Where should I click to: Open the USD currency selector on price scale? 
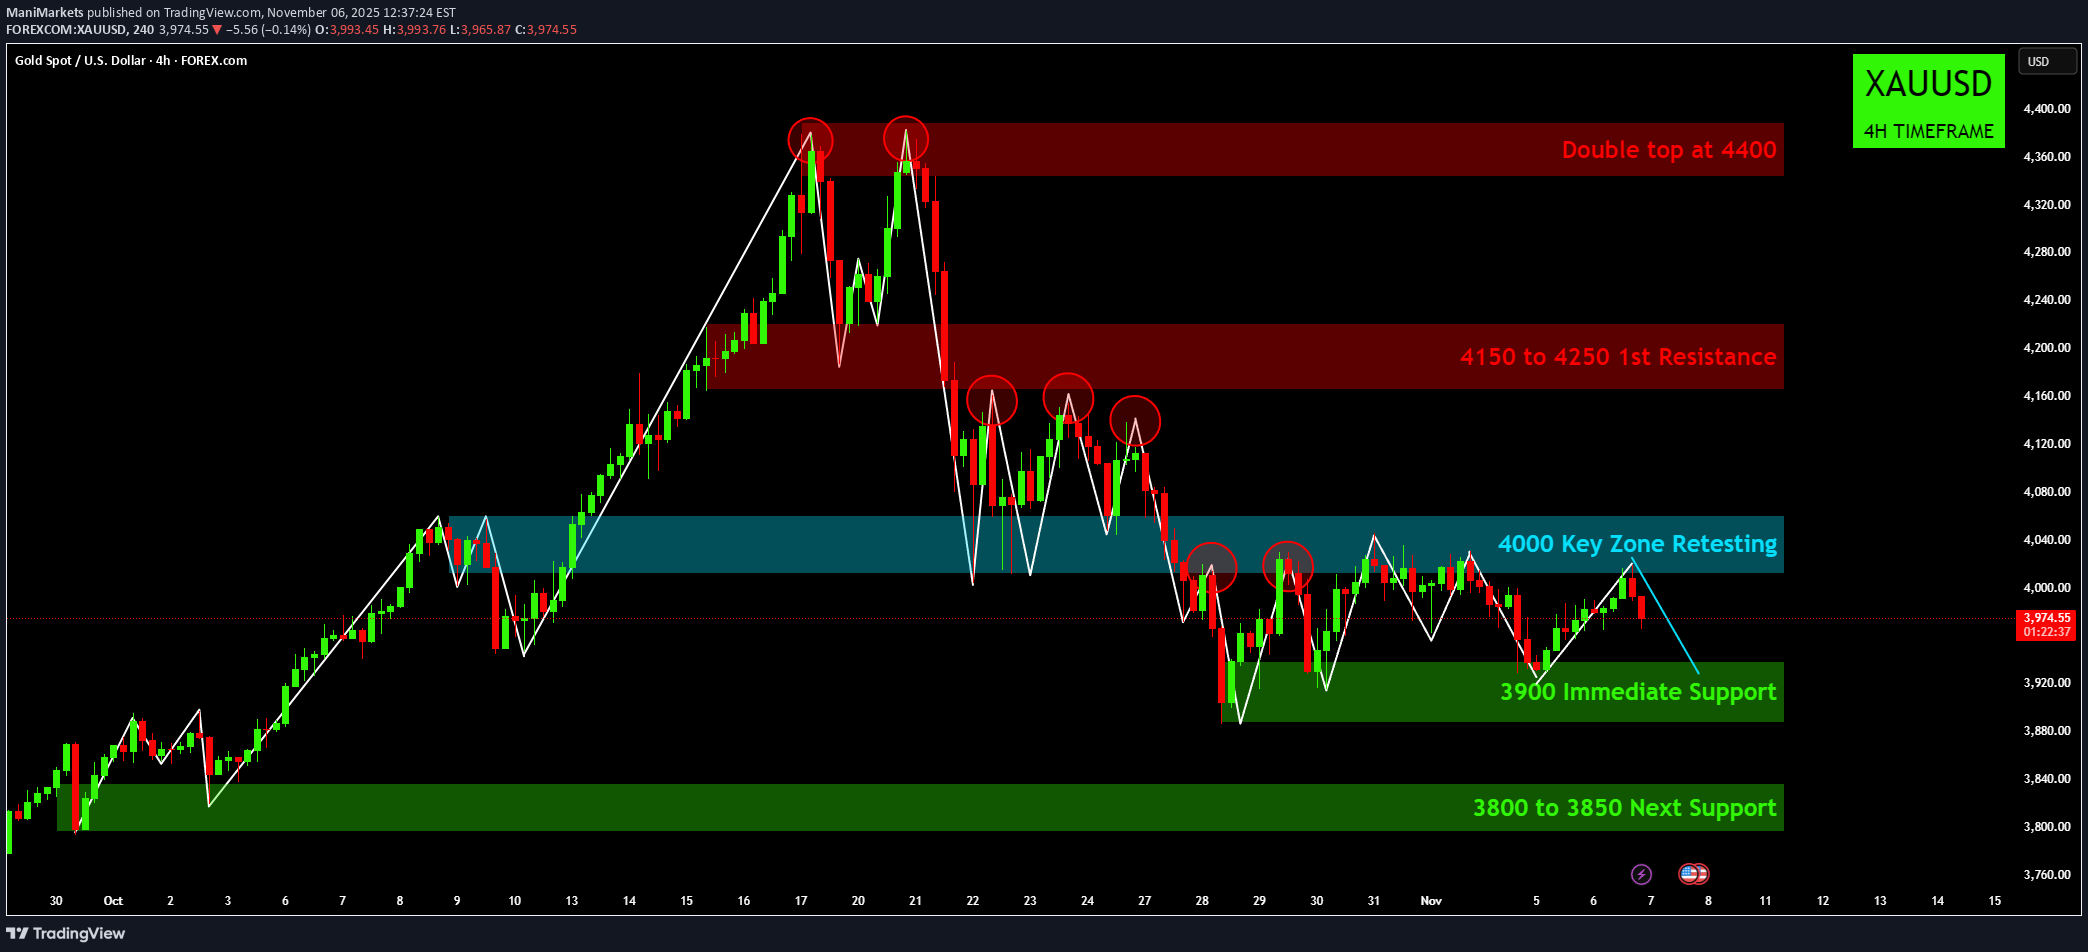click(2047, 61)
